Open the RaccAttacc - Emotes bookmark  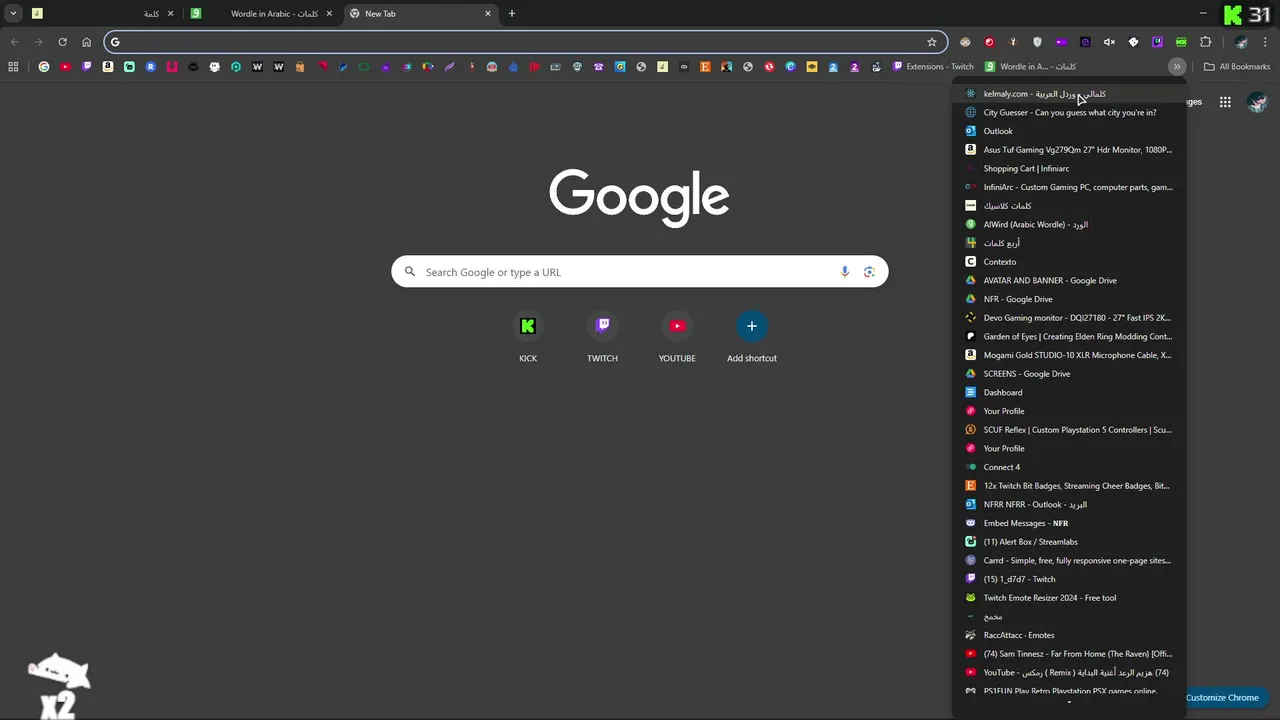point(1069,635)
